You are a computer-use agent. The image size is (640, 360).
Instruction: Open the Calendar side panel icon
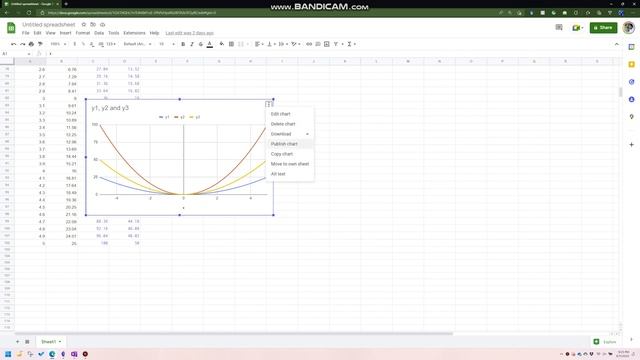tap(631, 47)
